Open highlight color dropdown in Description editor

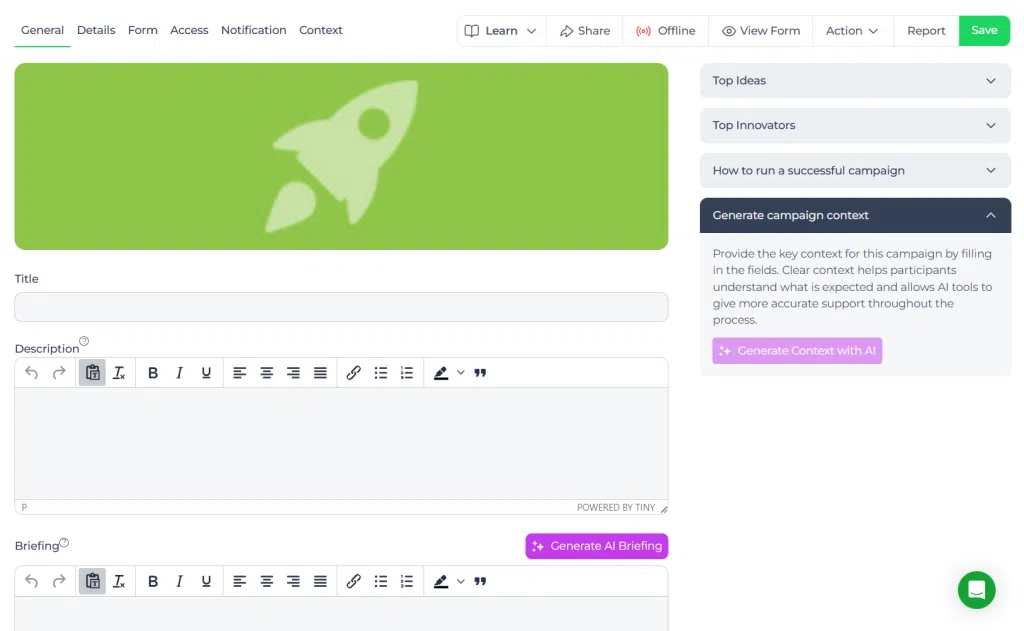point(460,373)
